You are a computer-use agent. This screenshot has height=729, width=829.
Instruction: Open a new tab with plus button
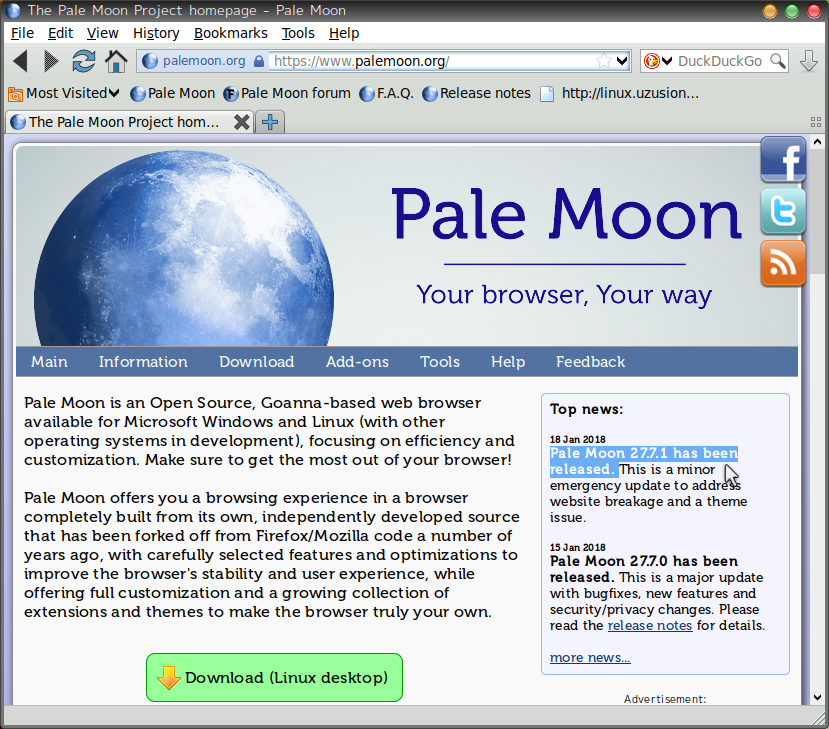tap(270, 122)
